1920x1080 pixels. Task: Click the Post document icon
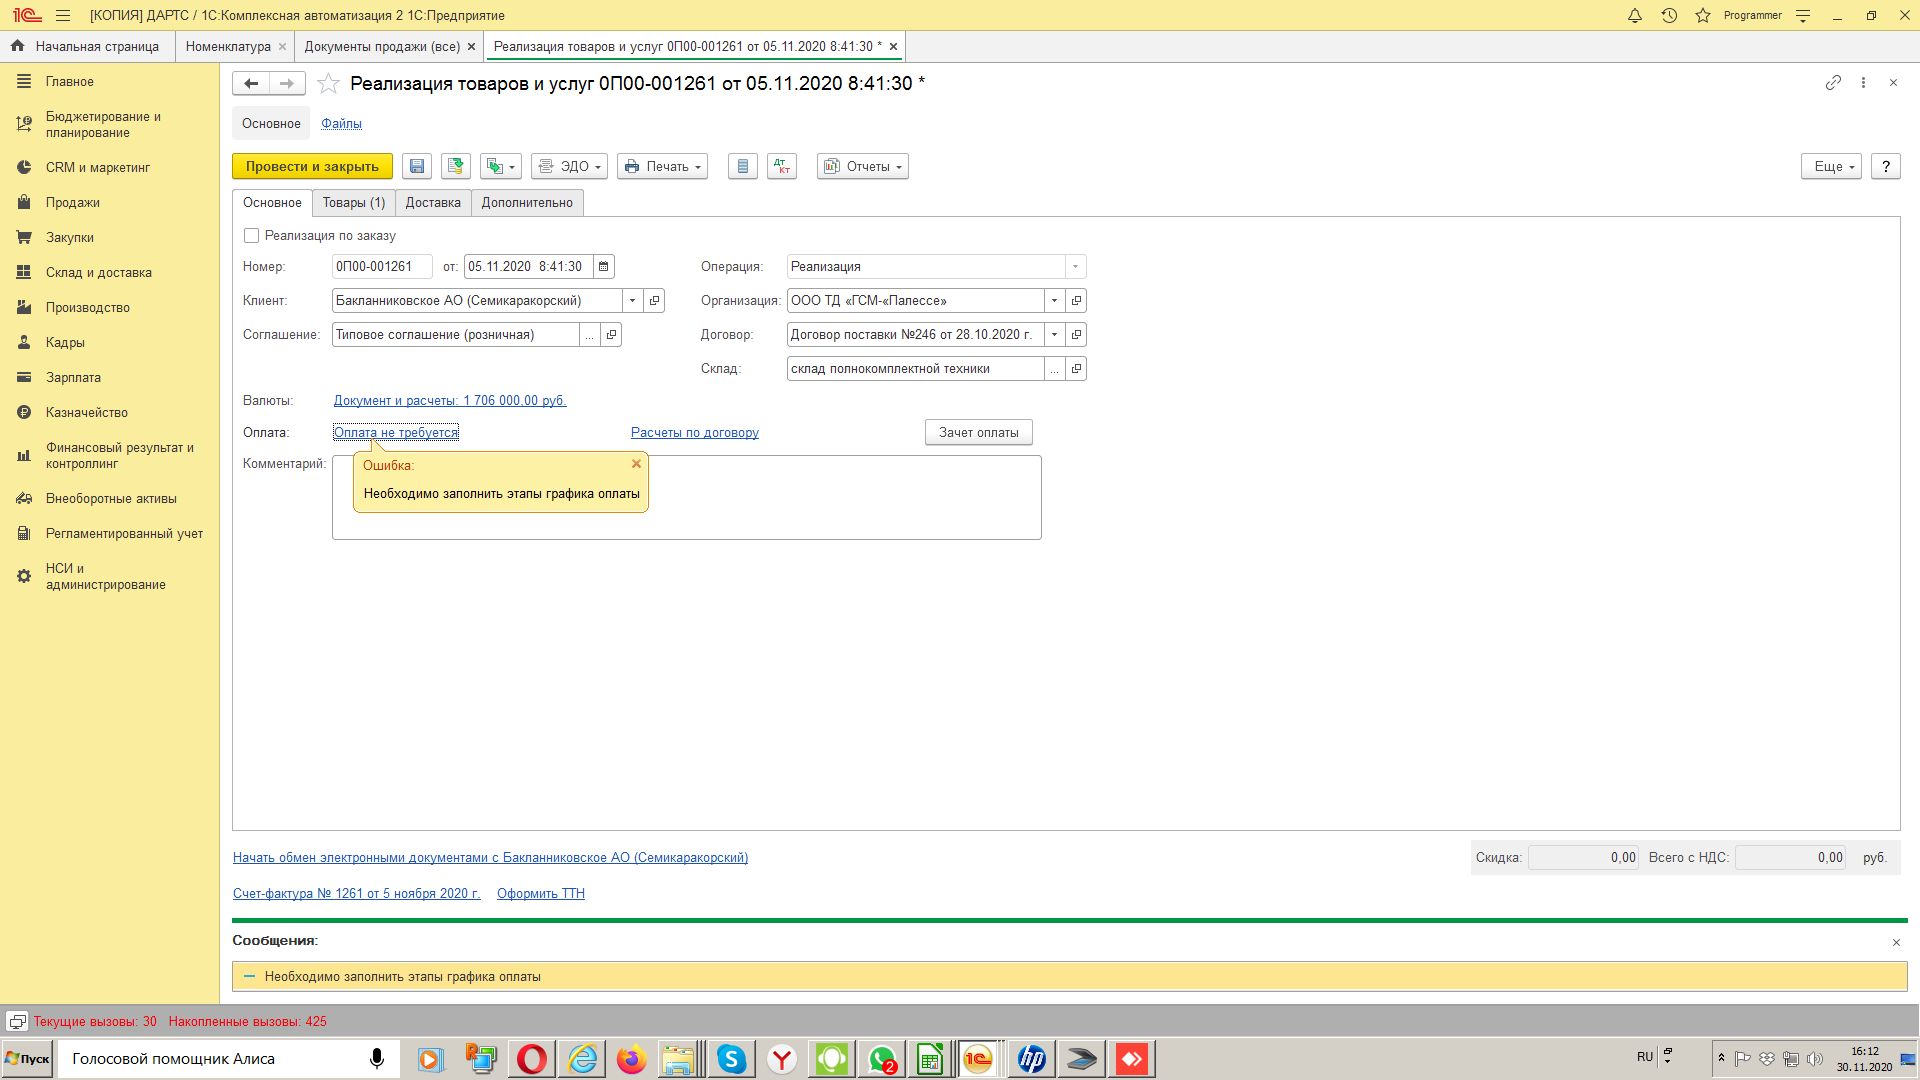click(x=456, y=167)
